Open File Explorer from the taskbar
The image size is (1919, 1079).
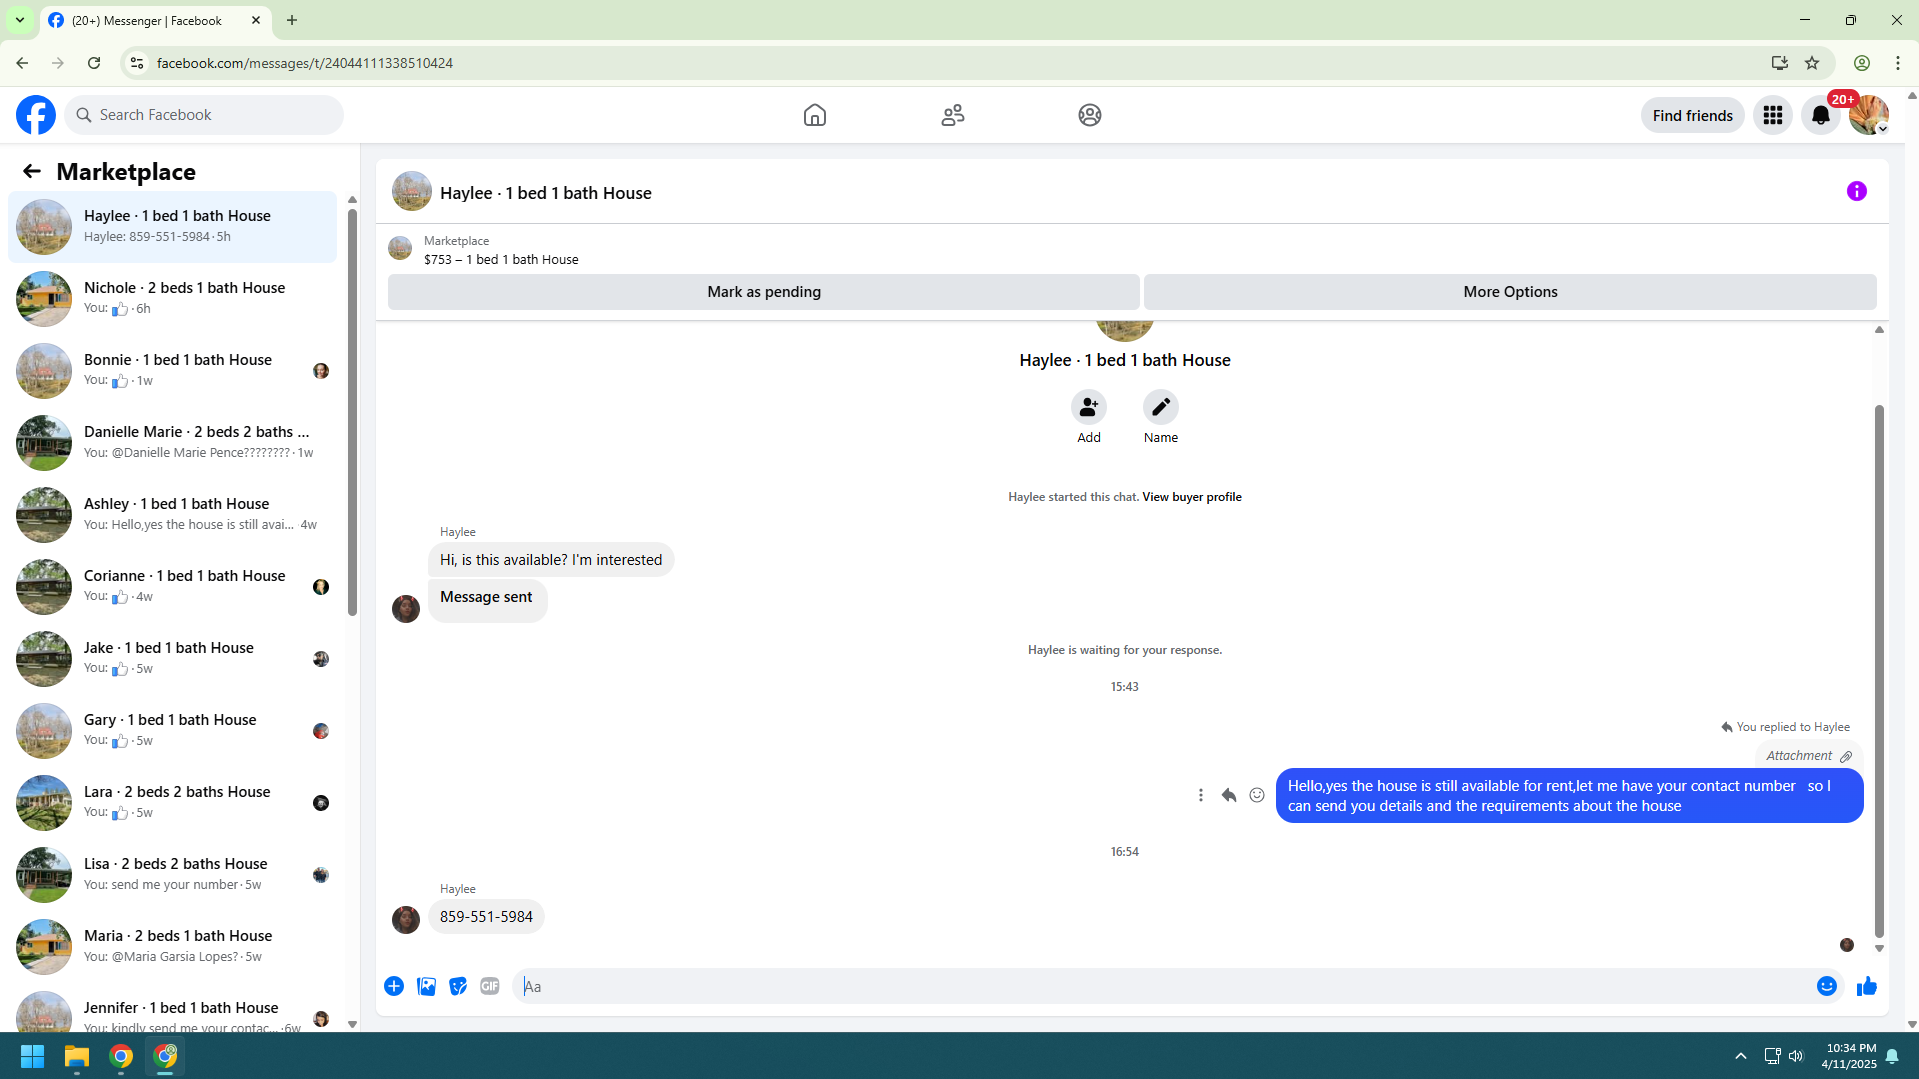77,1056
